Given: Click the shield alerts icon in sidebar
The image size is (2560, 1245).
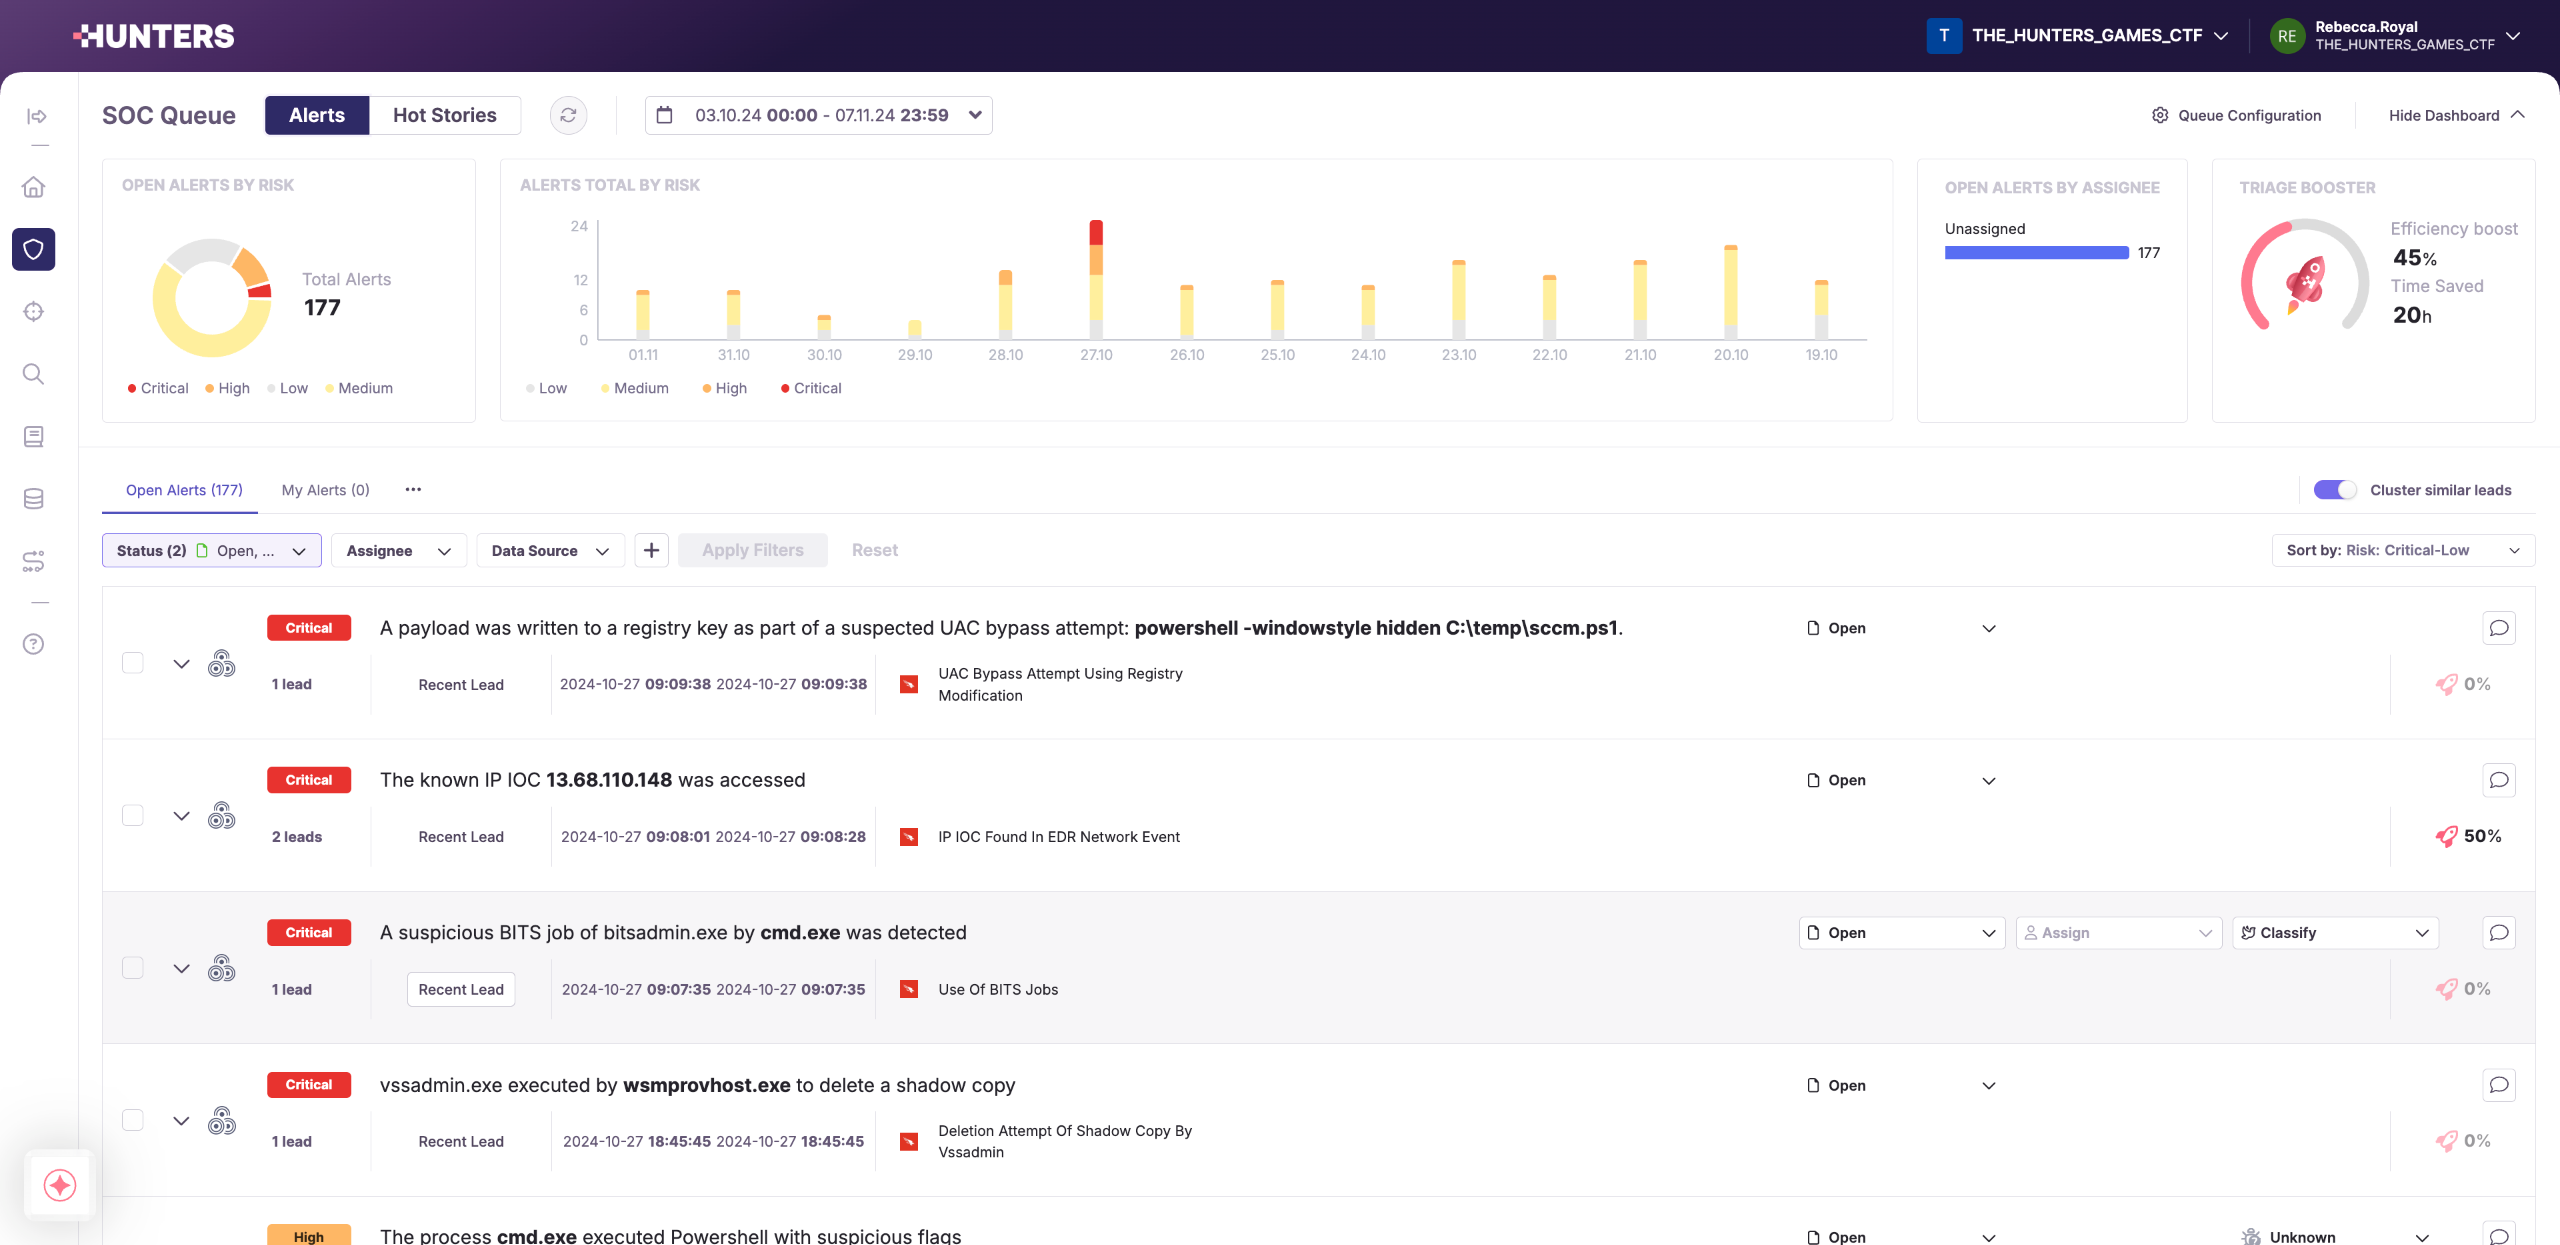Looking at the screenshot, I should tap(33, 249).
